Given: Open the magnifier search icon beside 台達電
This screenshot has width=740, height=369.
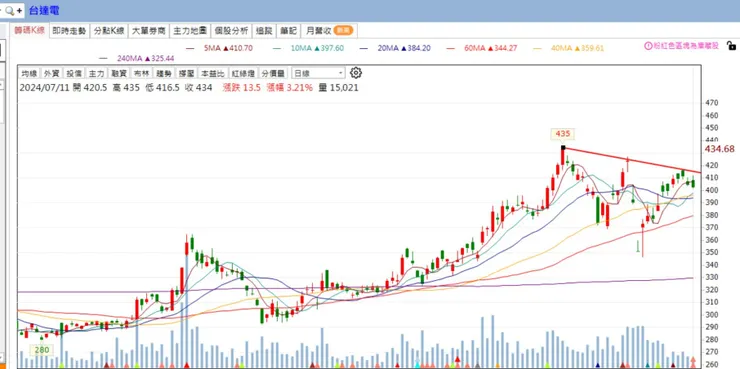Looking at the screenshot, I should [x=9, y=10].
